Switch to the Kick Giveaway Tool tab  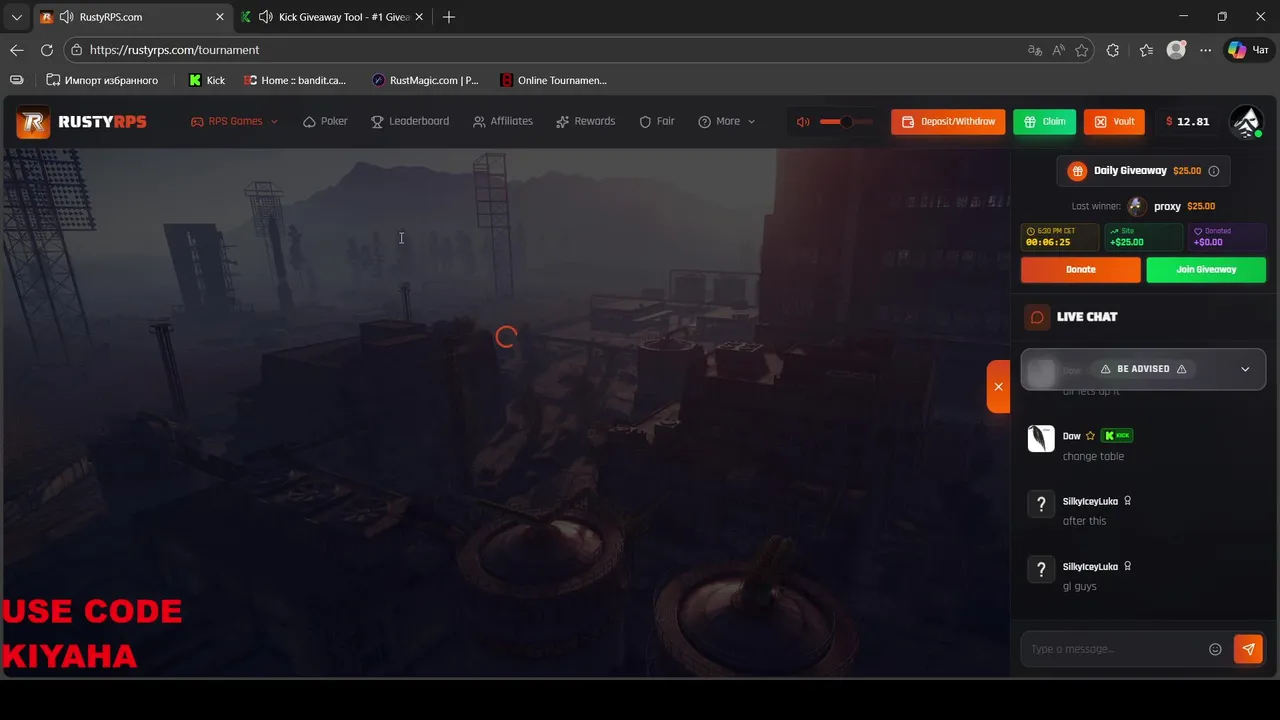click(333, 17)
